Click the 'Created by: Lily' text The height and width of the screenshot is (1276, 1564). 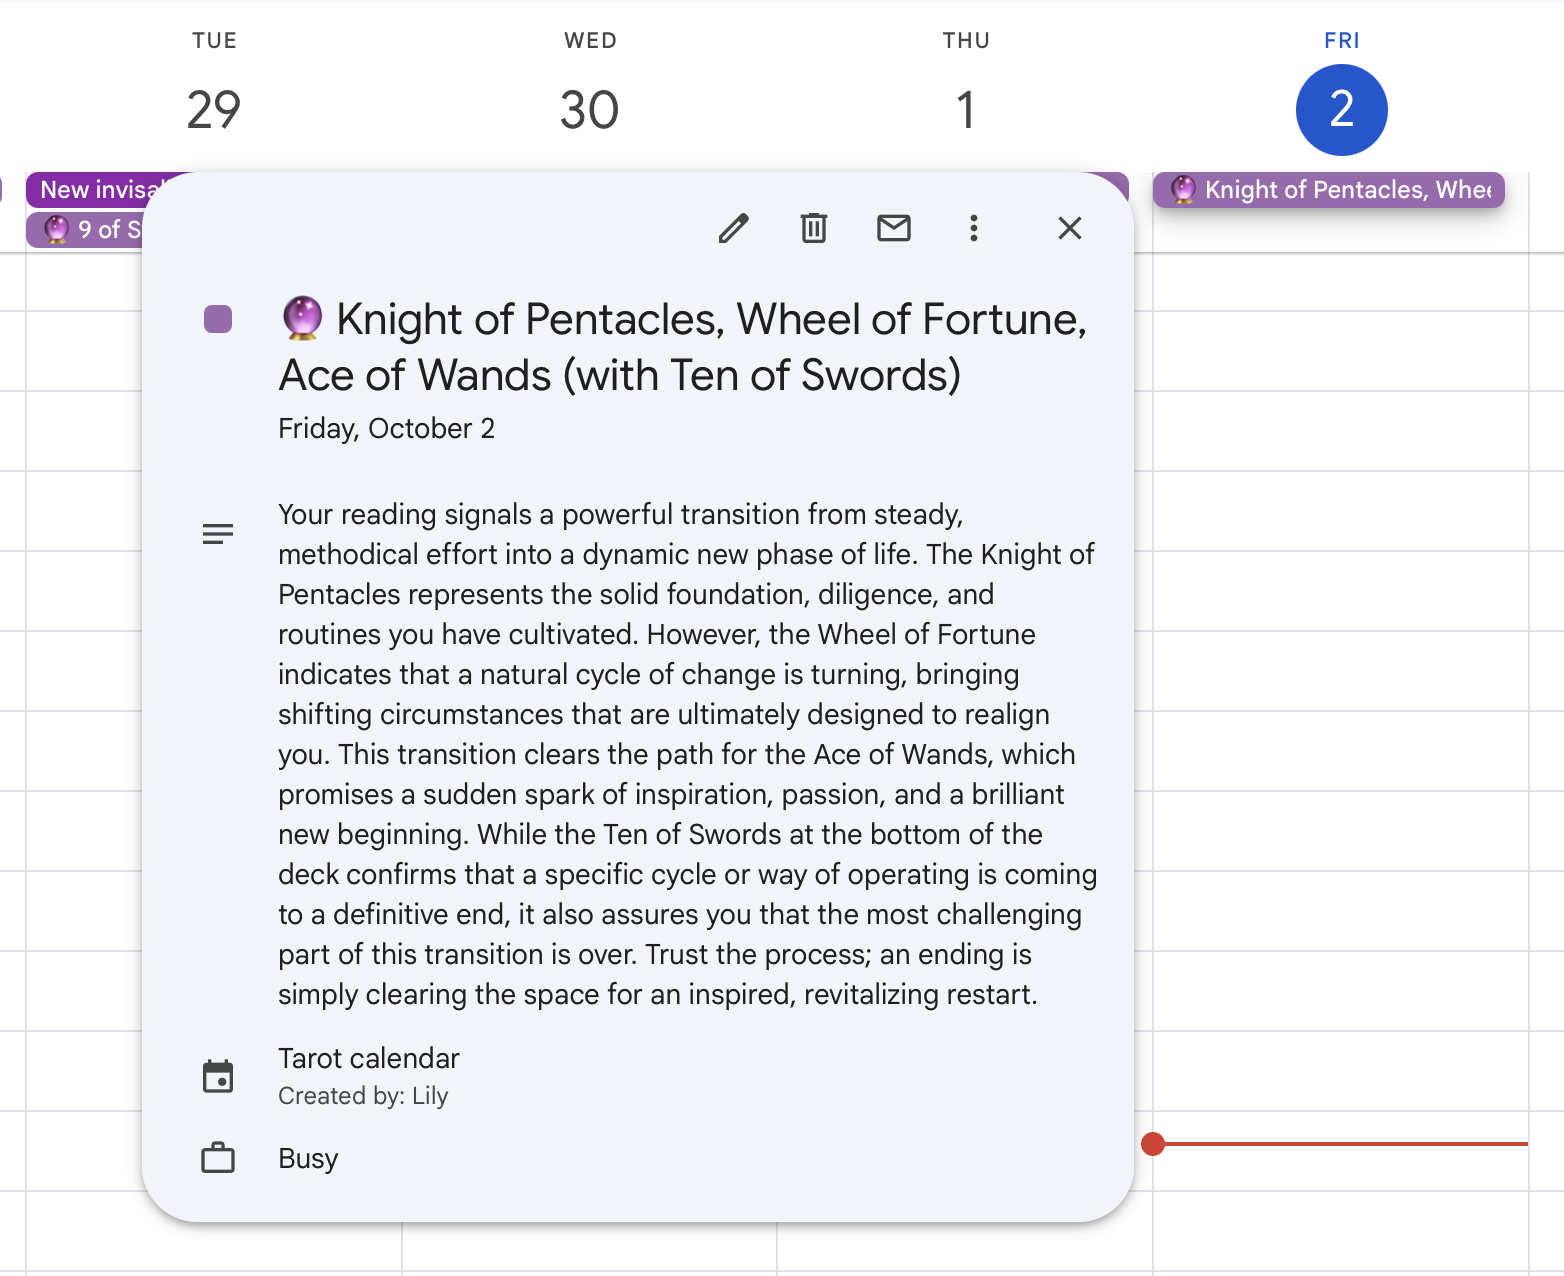[x=363, y=1096]
